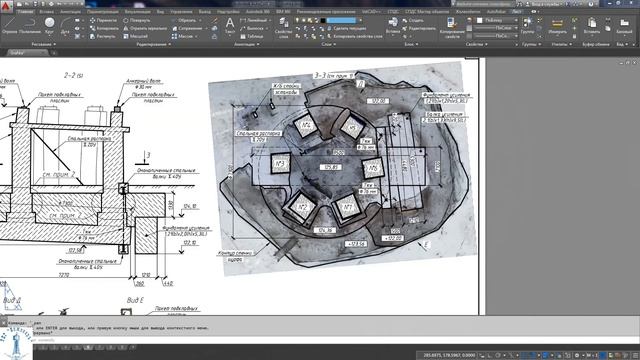Click Создать block button

coord(413,20)
